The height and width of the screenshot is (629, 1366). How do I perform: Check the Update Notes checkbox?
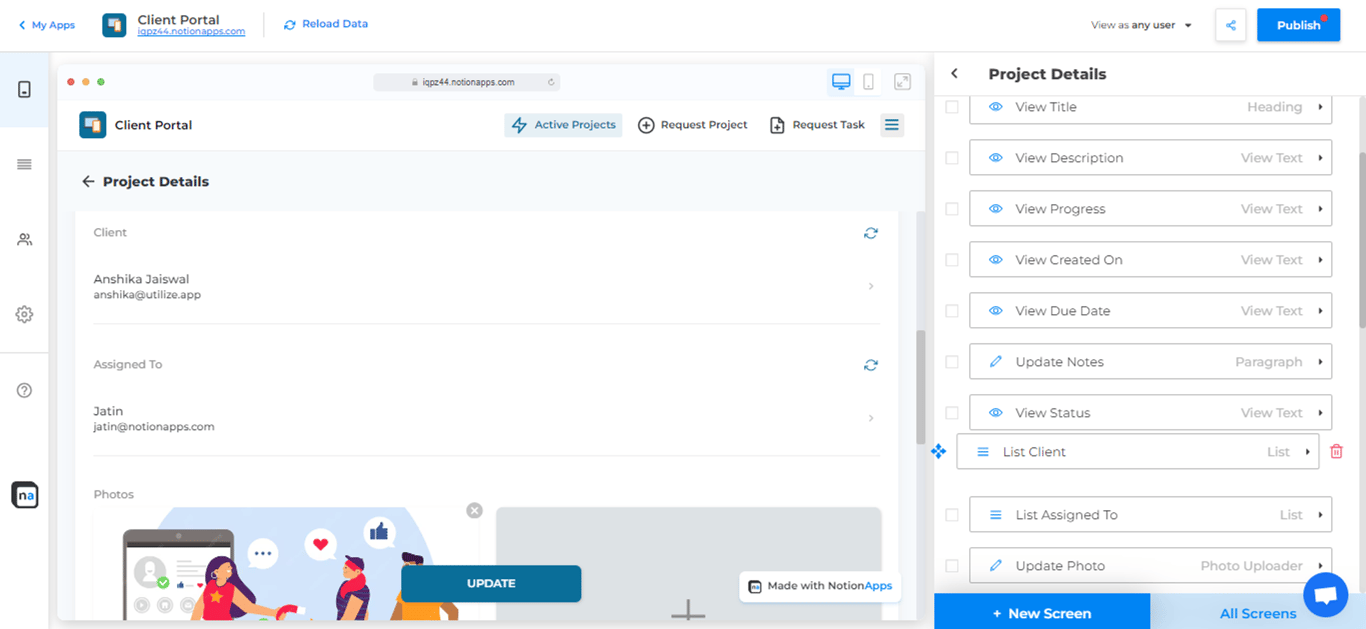pos(952,362)
